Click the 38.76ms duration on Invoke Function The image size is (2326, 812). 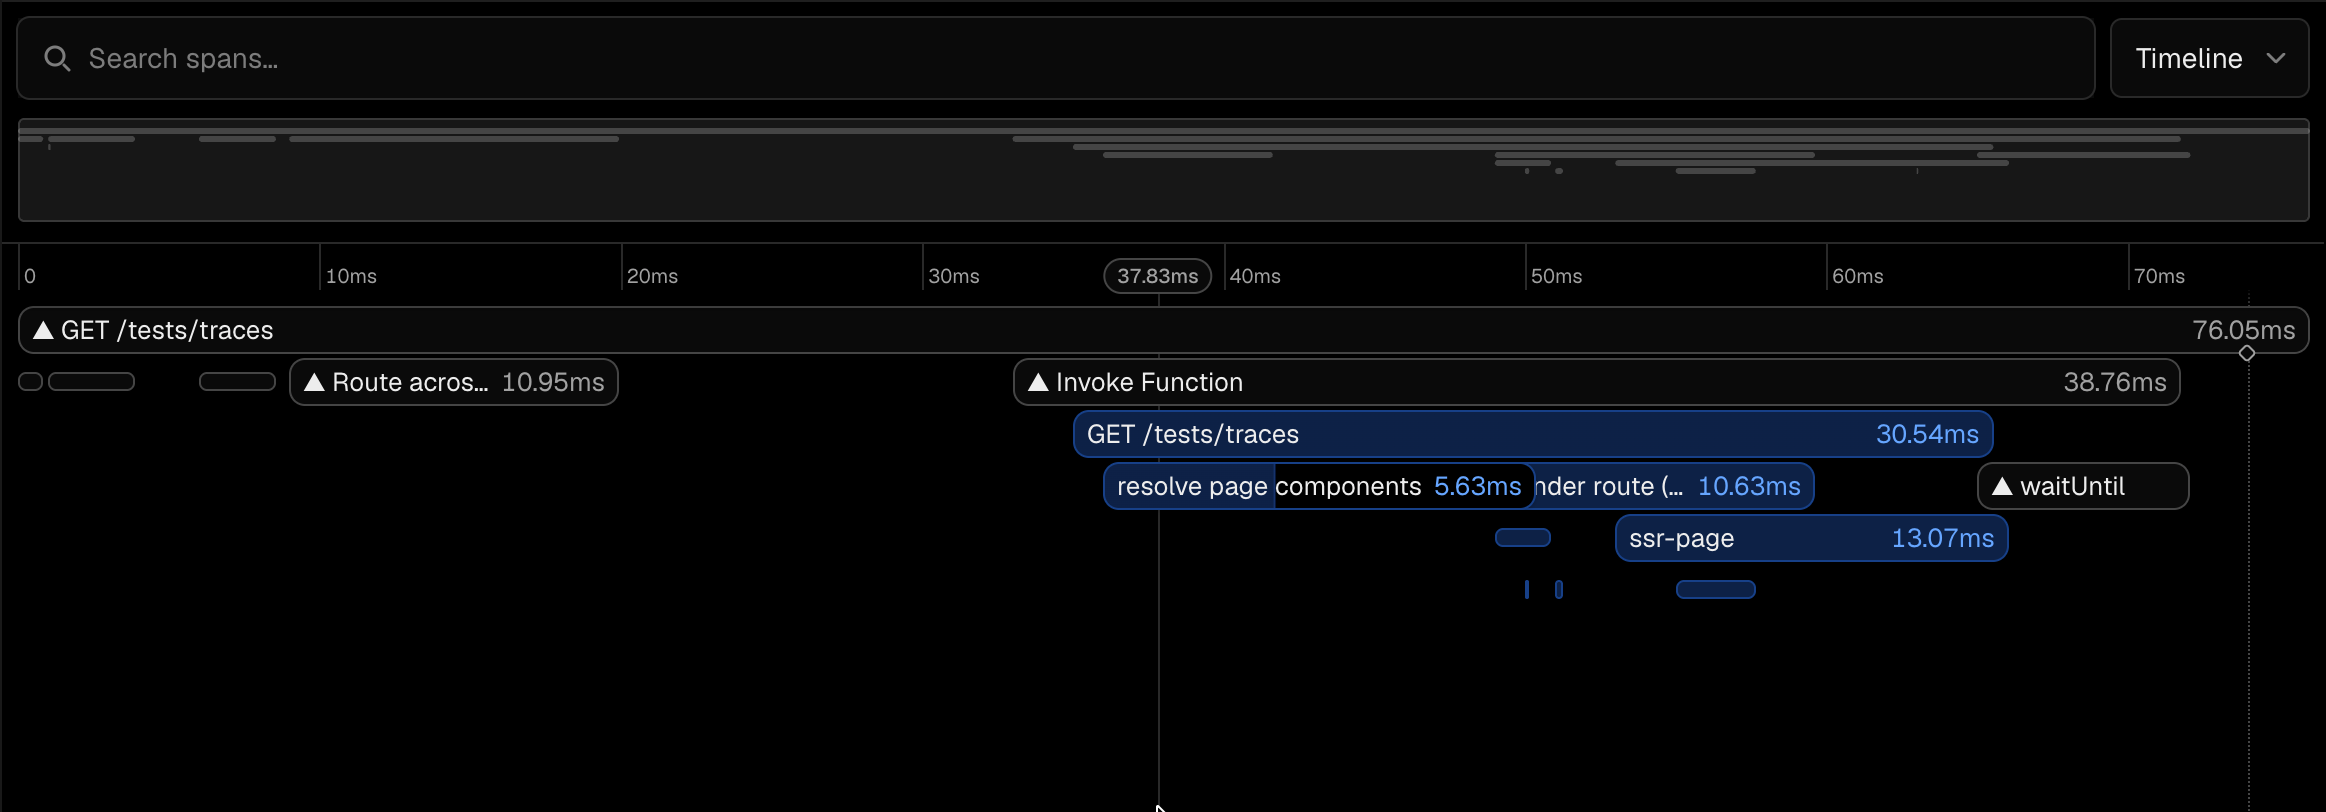(x=2115, y=382)
